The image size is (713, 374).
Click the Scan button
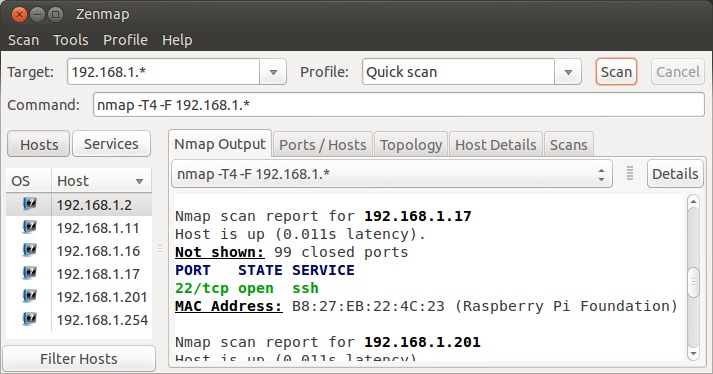(616, 72)
